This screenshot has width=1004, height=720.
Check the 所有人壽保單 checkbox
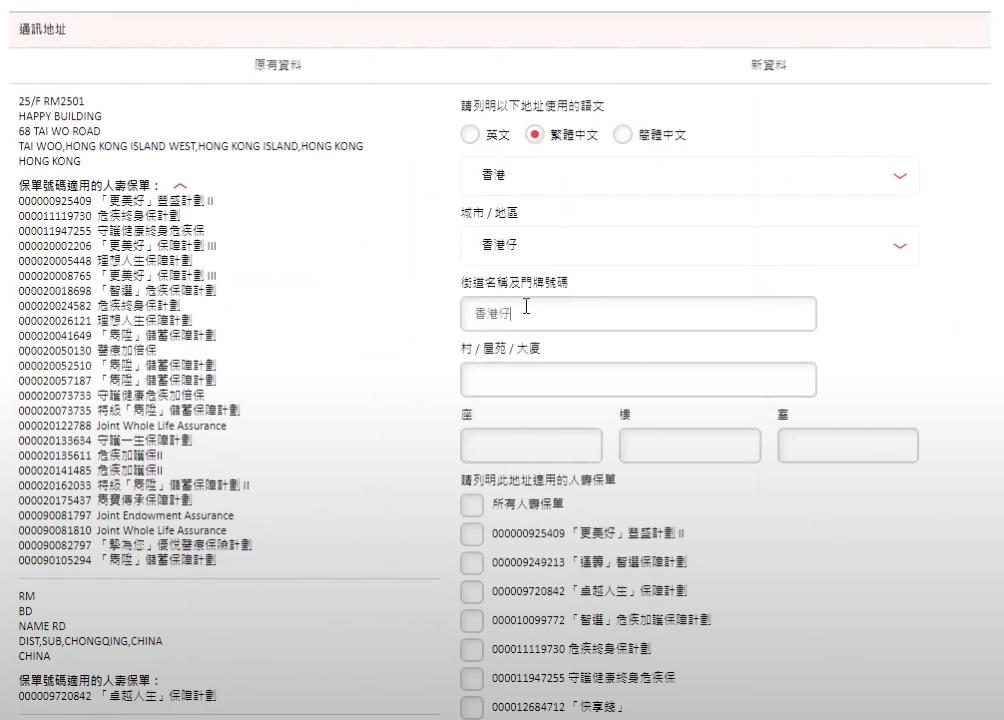[471, 504]
